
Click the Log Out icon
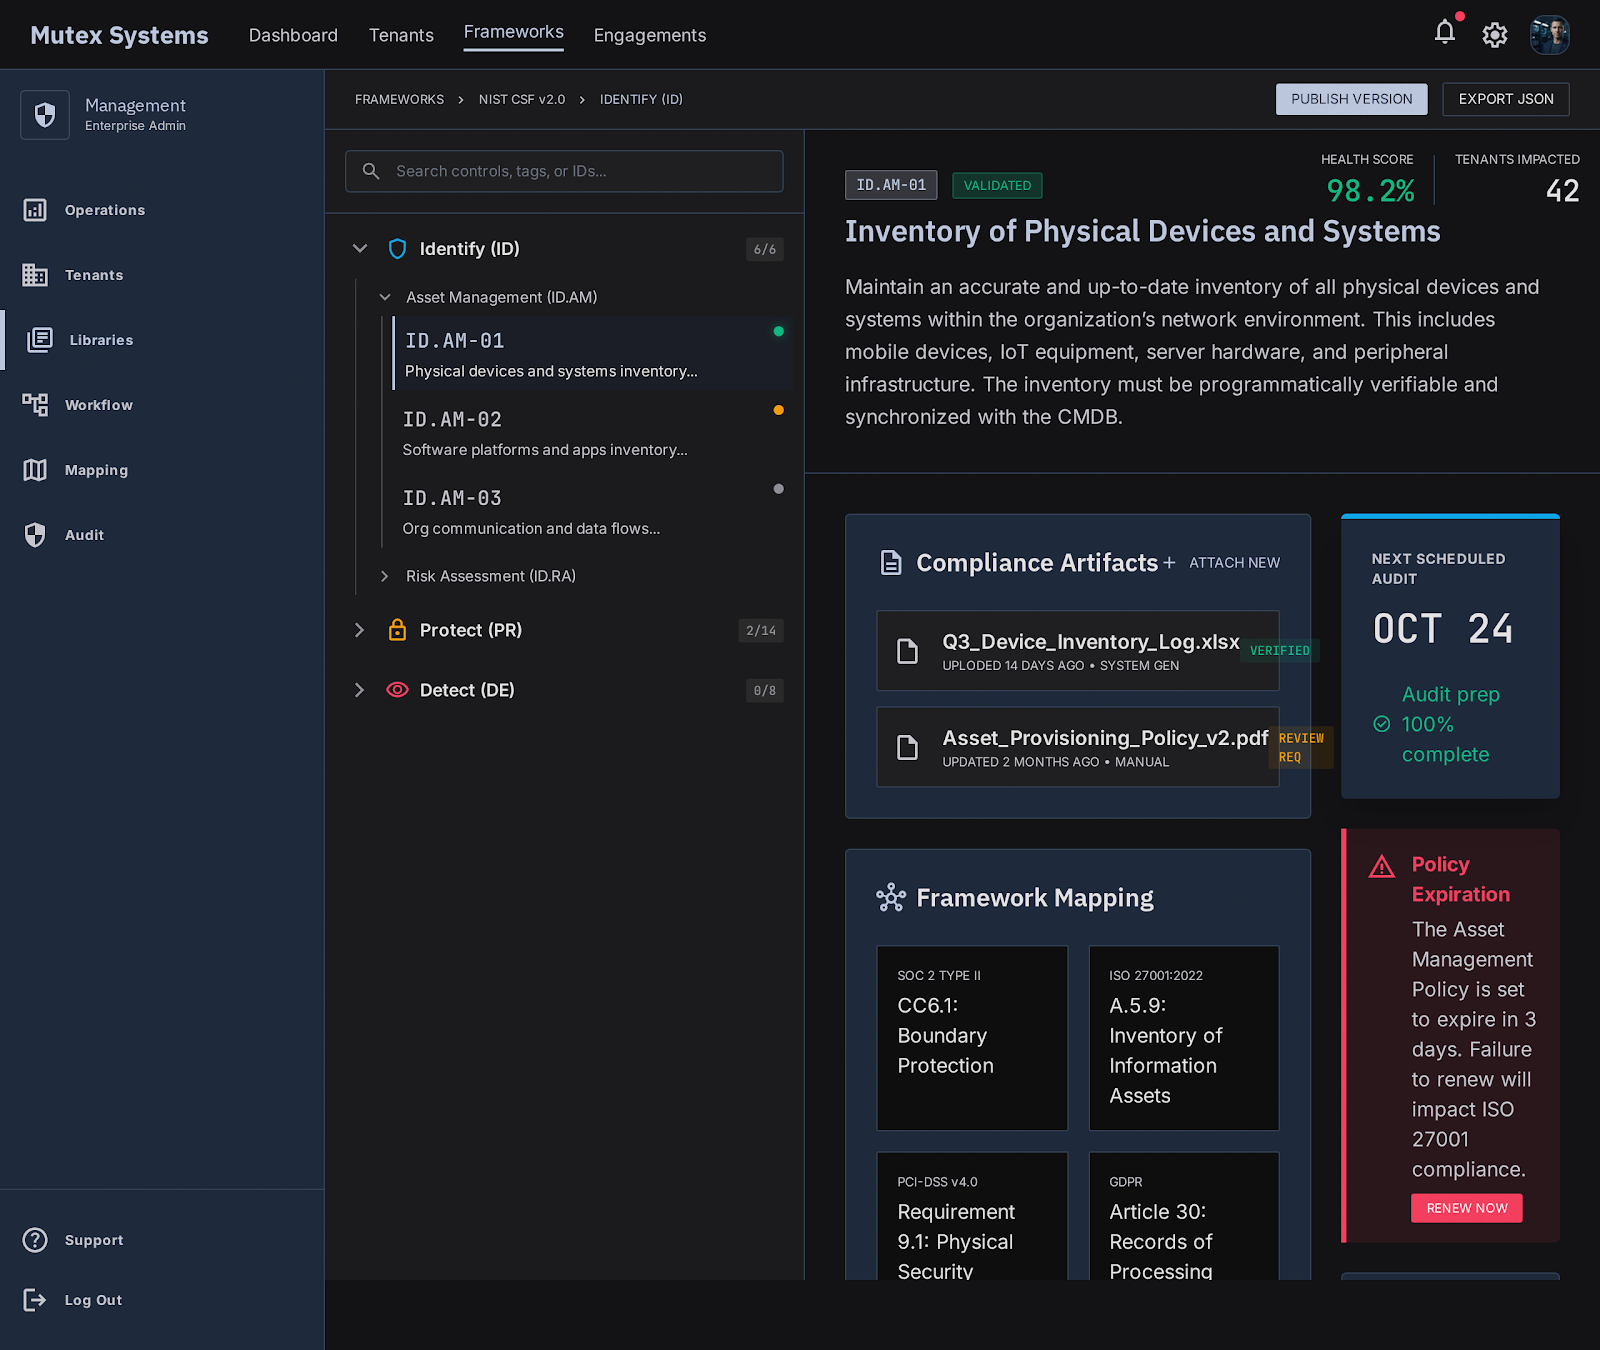[35, 1300]
